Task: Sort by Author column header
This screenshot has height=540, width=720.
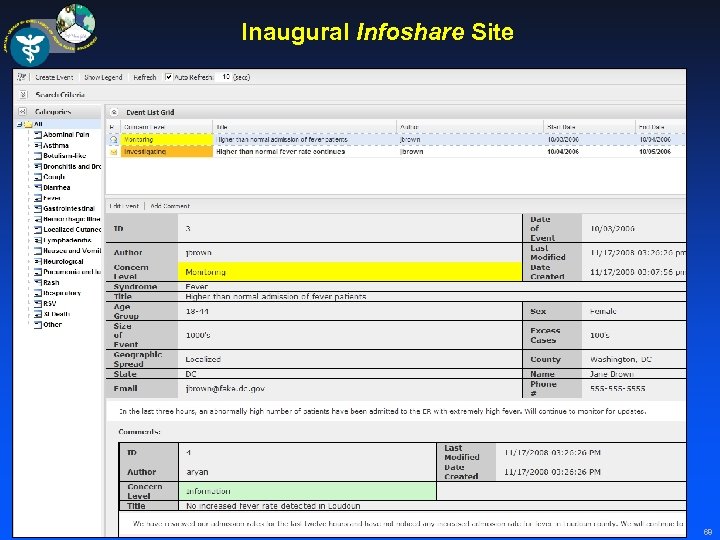Action: click(470, 127)
